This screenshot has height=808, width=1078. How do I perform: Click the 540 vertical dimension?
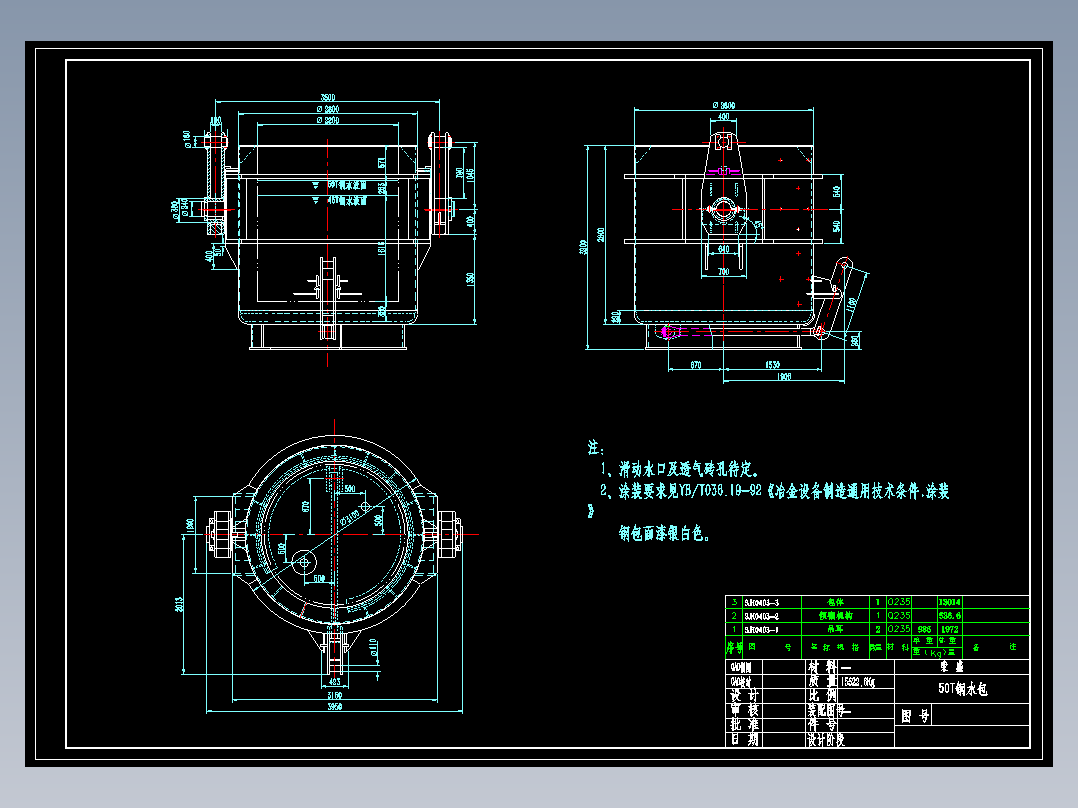837,226
